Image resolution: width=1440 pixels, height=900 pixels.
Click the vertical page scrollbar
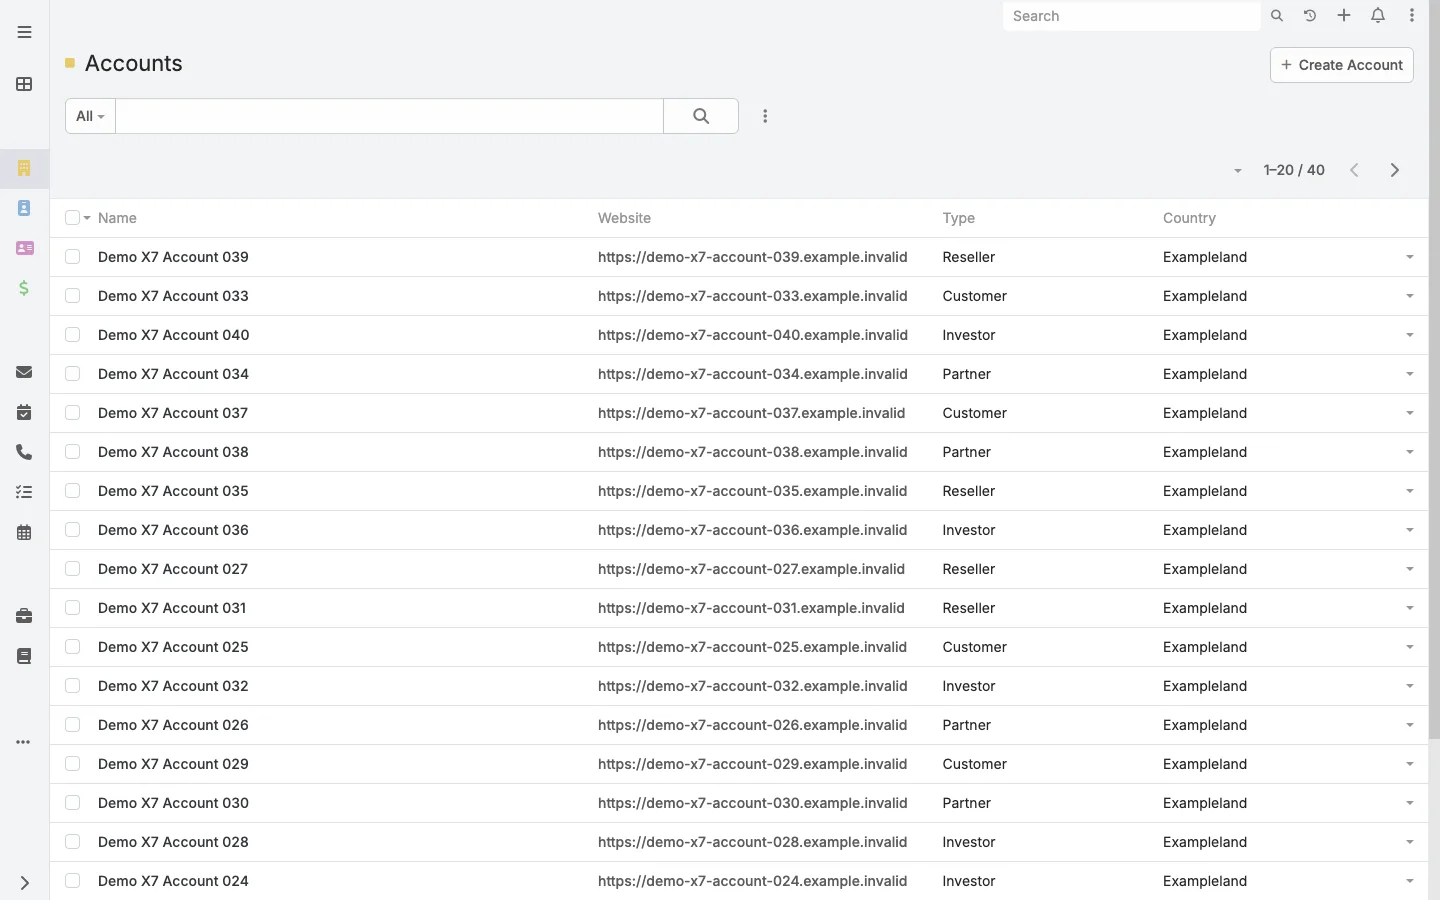(x=1434, y=370)
